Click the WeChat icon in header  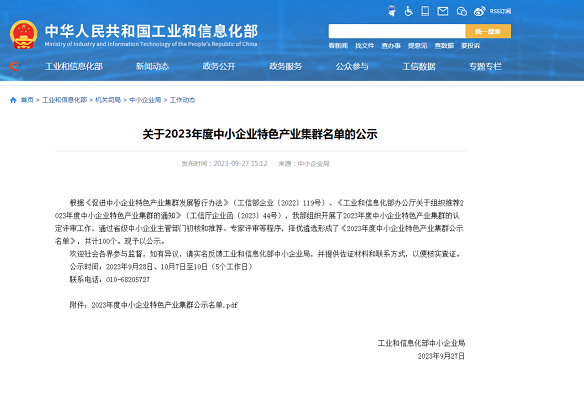pos(461,12)
